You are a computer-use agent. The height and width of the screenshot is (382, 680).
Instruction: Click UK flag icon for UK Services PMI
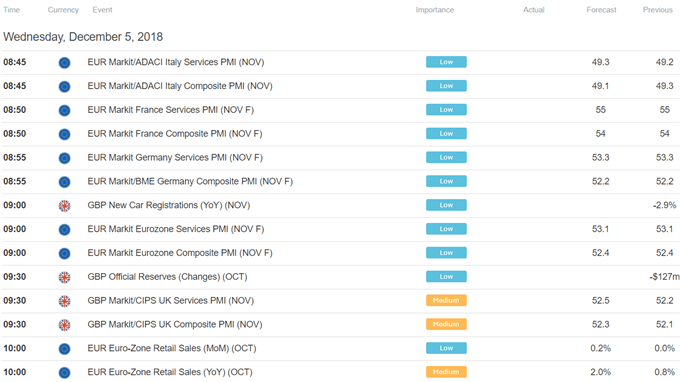pyautogui.click(x=64, y=301)
